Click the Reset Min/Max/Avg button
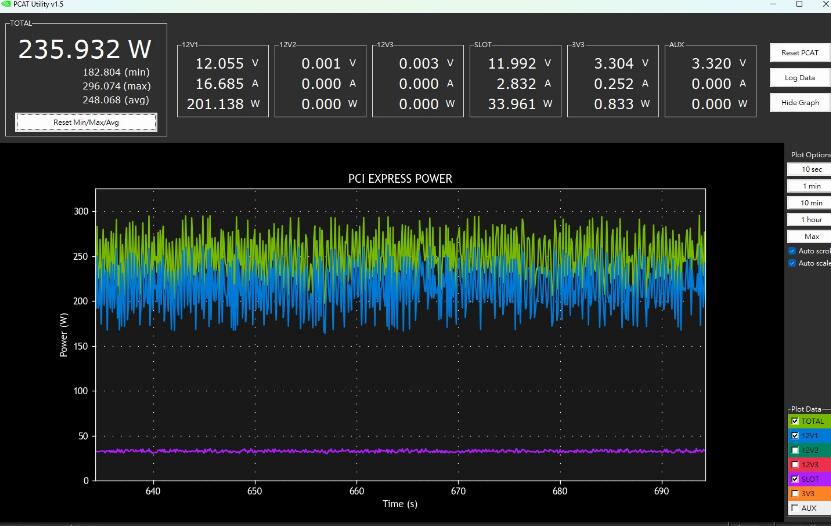The height and width of the screenshot is (526, 831). tap(86, 122)
